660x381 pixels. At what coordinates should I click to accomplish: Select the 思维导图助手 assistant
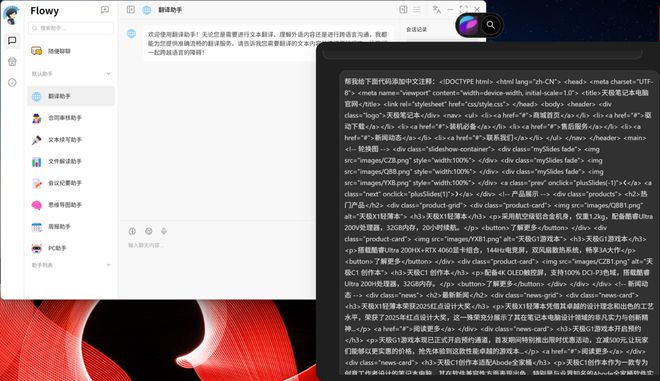tap(71, 205)
